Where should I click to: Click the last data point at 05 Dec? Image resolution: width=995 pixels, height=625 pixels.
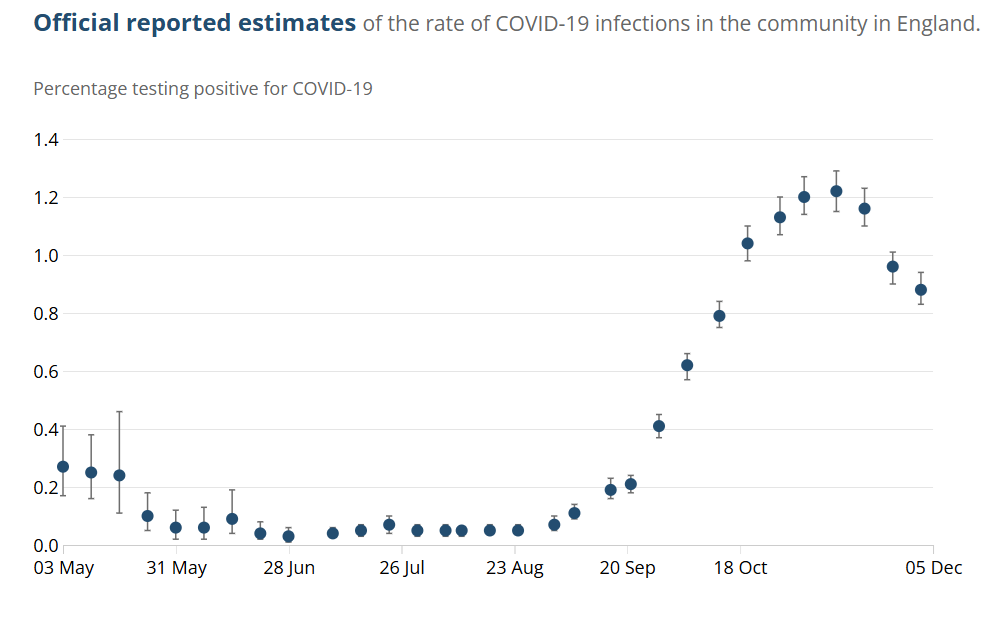click(x=921, y=290)
